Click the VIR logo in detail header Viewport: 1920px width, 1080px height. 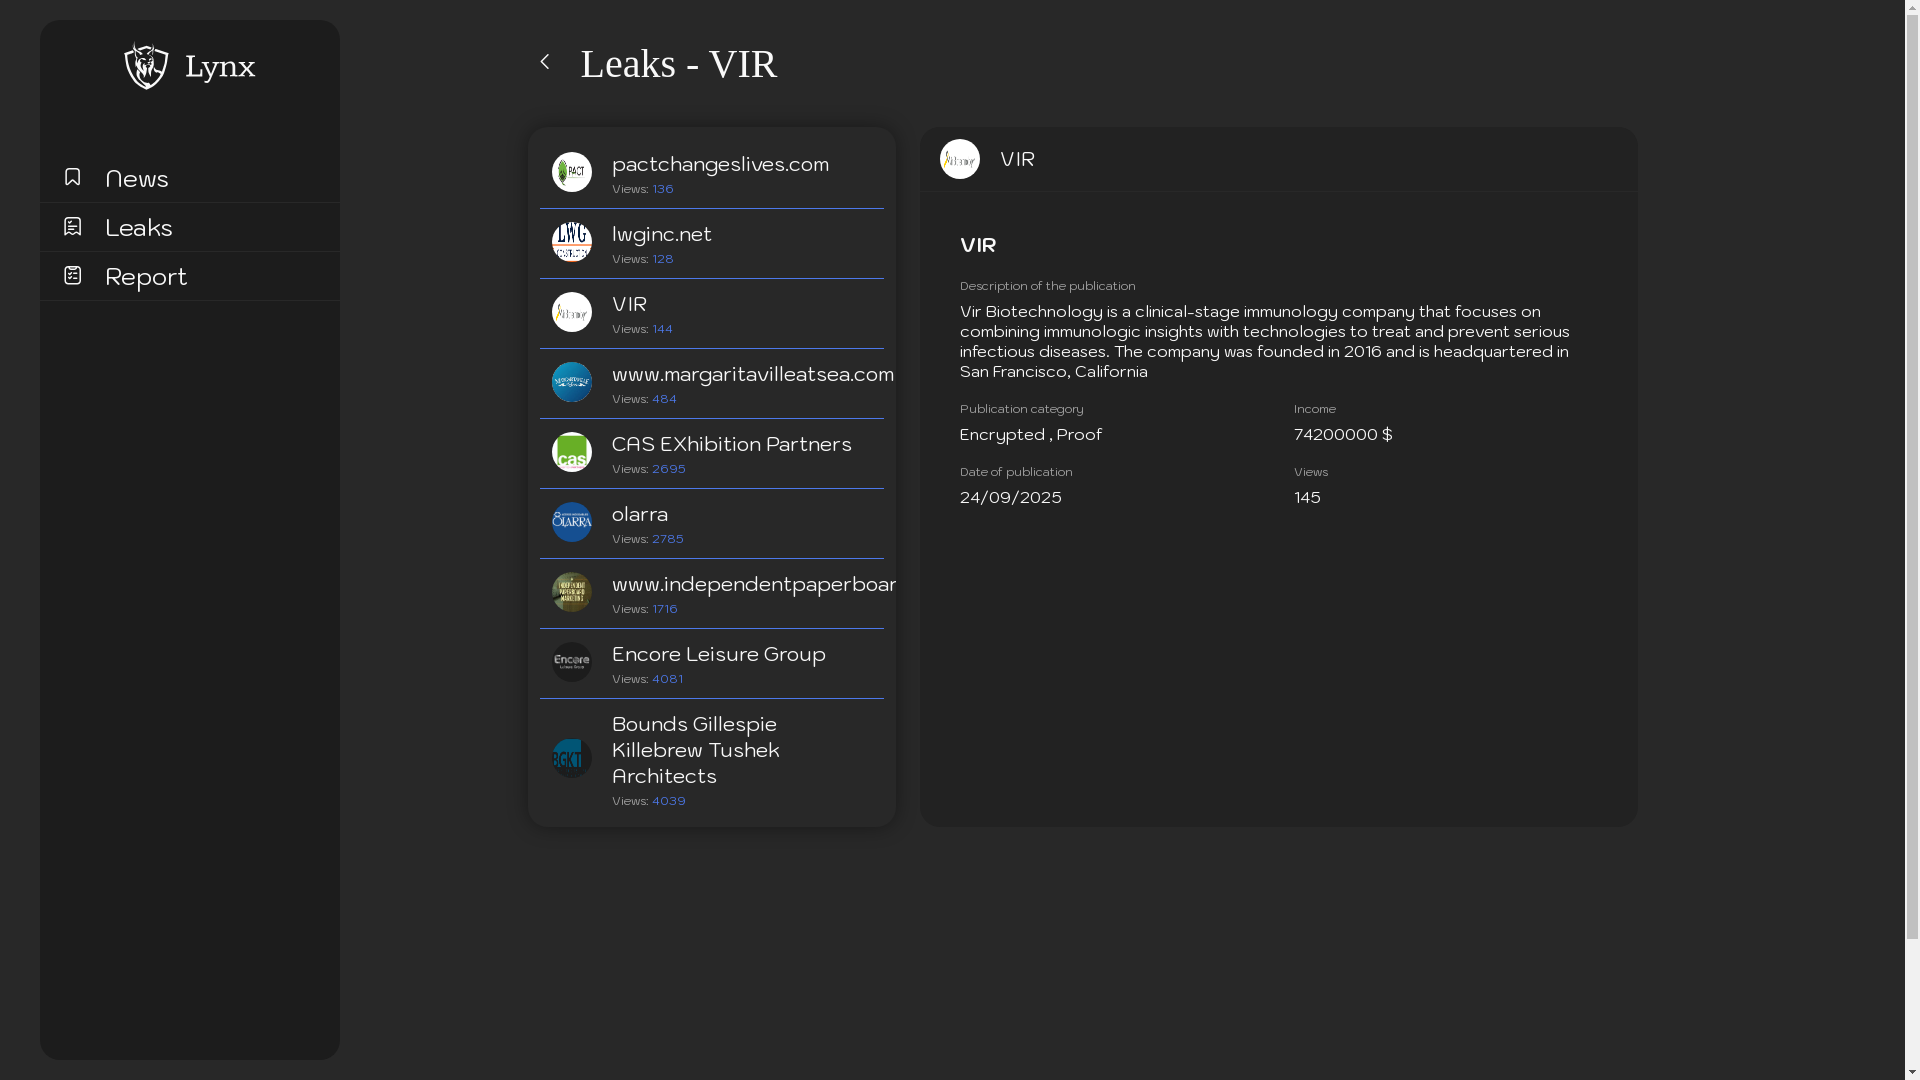[x=960, y=159]
